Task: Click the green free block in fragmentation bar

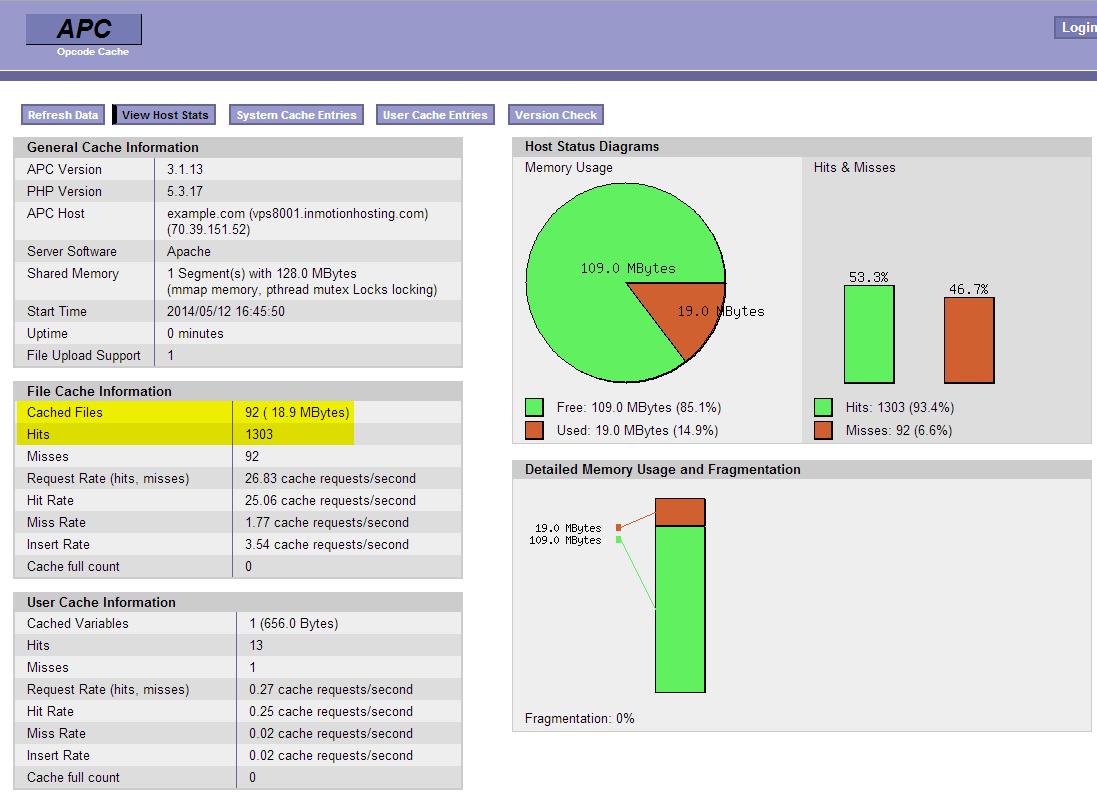Action: [x=680, y=608]
